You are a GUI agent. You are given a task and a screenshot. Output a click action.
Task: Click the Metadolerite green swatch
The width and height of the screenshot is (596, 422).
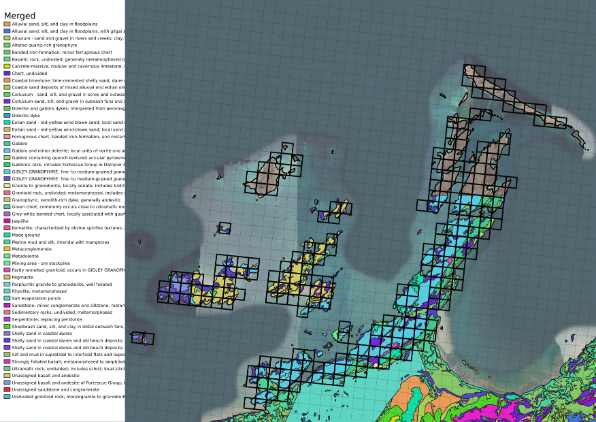point(7,256)
